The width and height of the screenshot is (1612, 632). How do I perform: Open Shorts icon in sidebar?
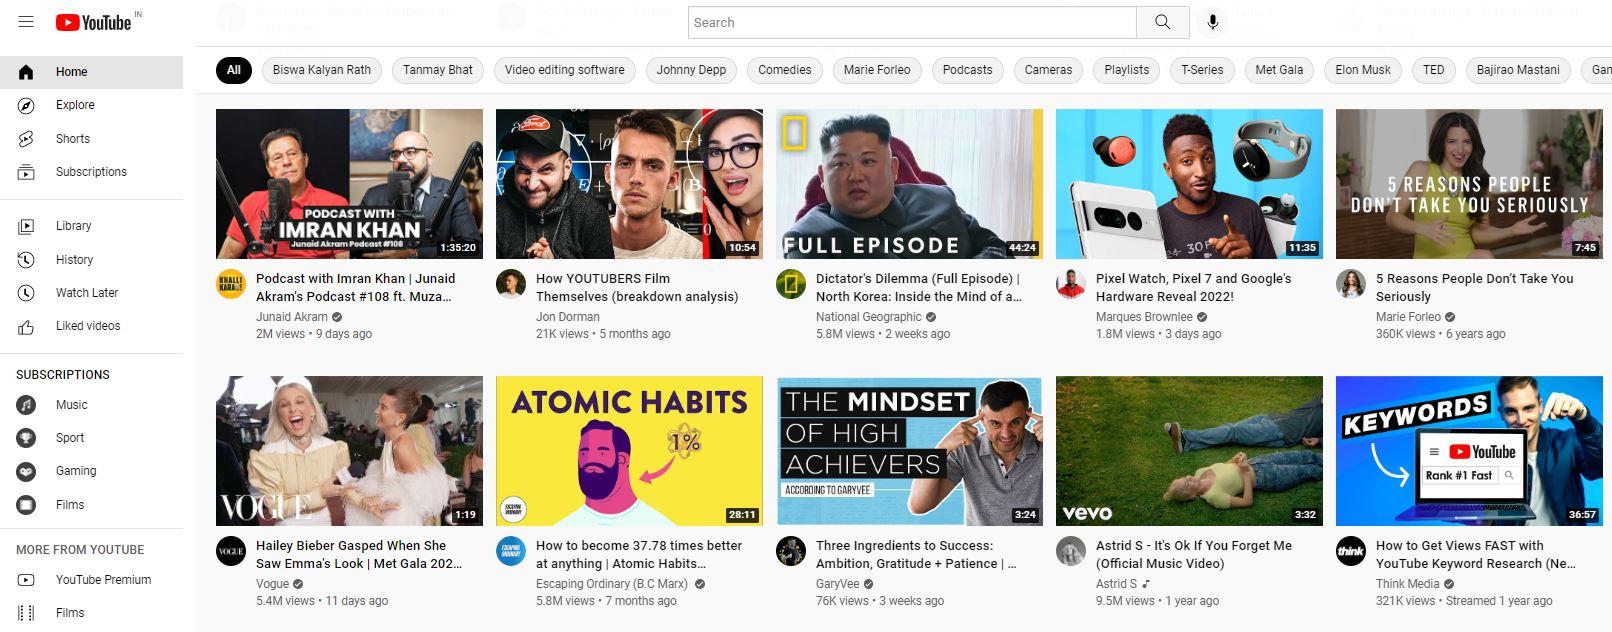pyautogui.click(x=26, y=139)
